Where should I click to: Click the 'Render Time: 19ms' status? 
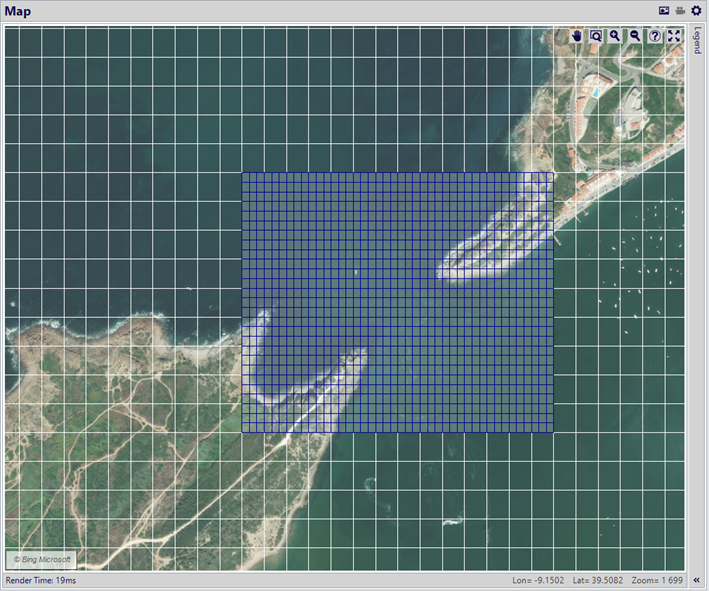point(41,580)
